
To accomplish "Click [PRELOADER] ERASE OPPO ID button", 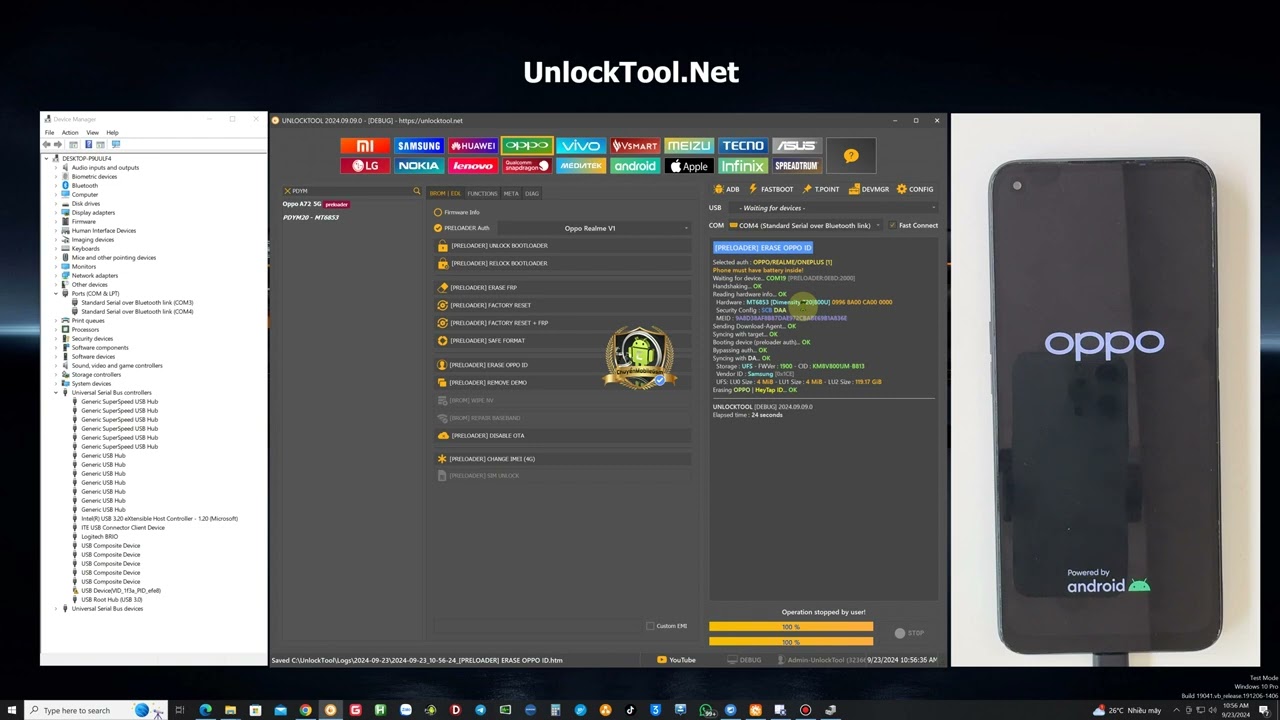I will pyautogui.click(x=563, y=365).
